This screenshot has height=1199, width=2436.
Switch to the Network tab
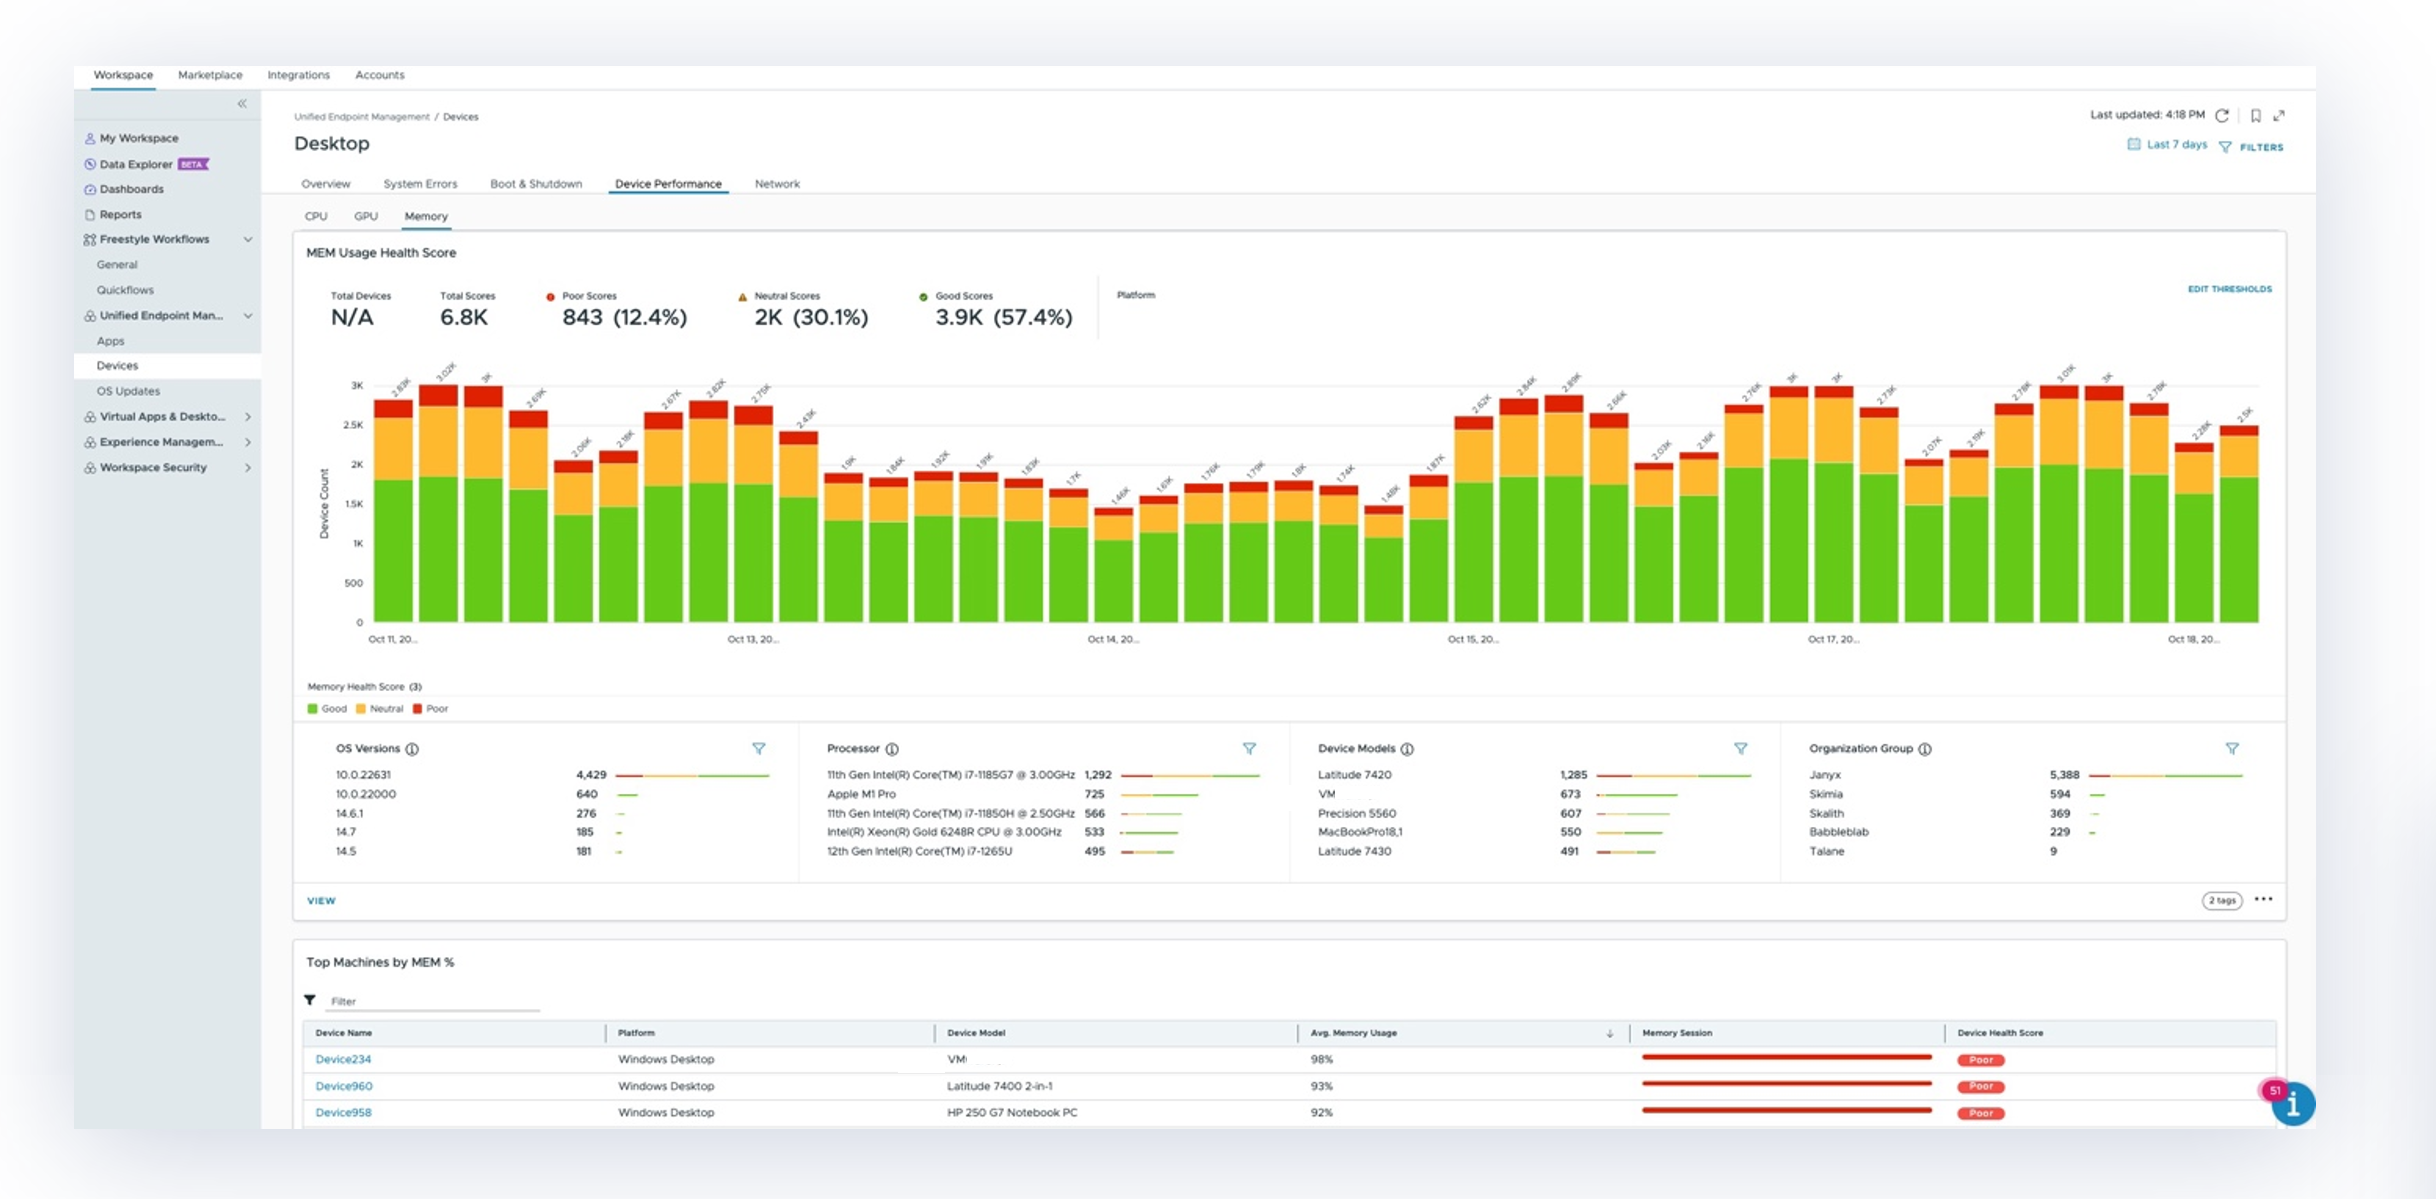tap(777, 184)
